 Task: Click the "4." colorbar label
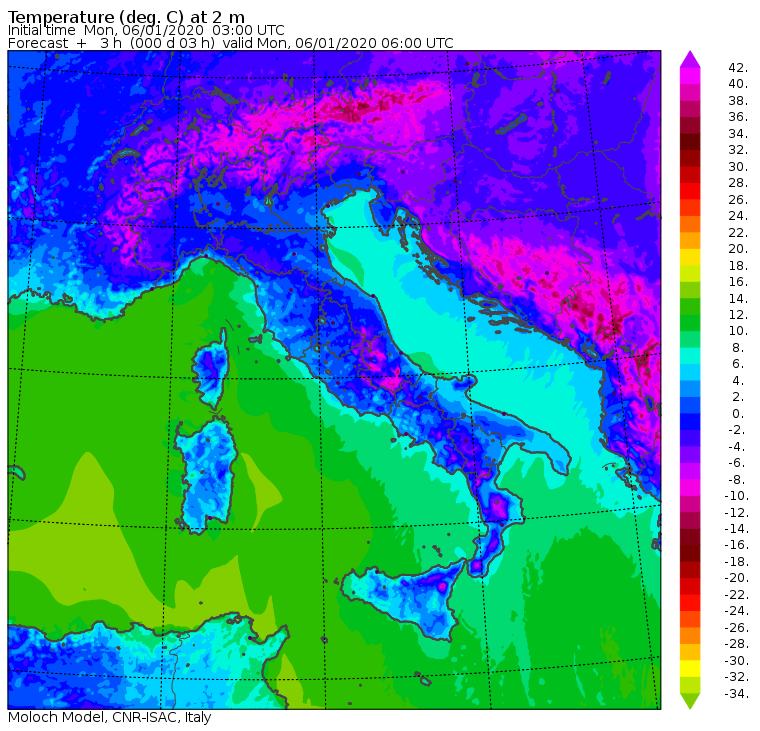click(738, 381)
